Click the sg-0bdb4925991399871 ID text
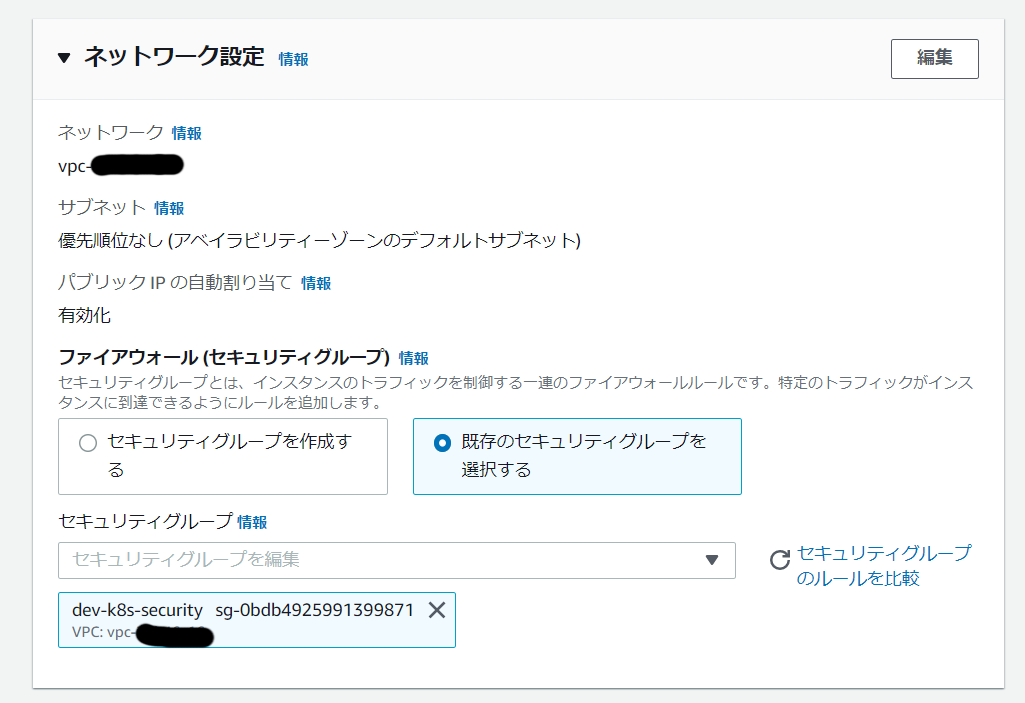 click(314, 610)
